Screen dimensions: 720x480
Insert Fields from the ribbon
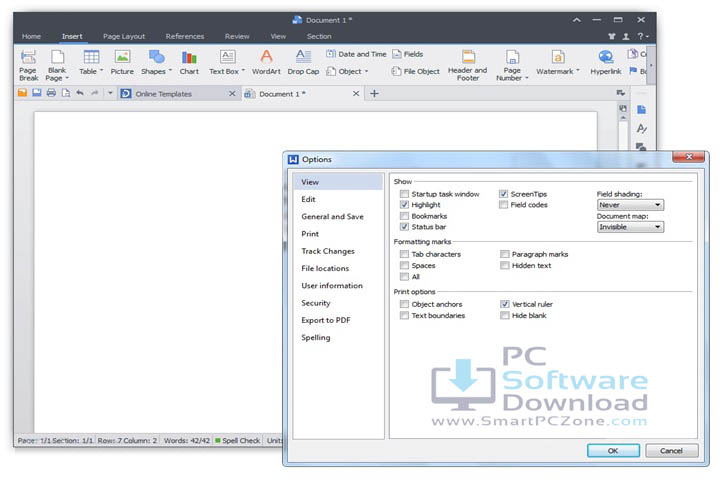tap(408, 54)
